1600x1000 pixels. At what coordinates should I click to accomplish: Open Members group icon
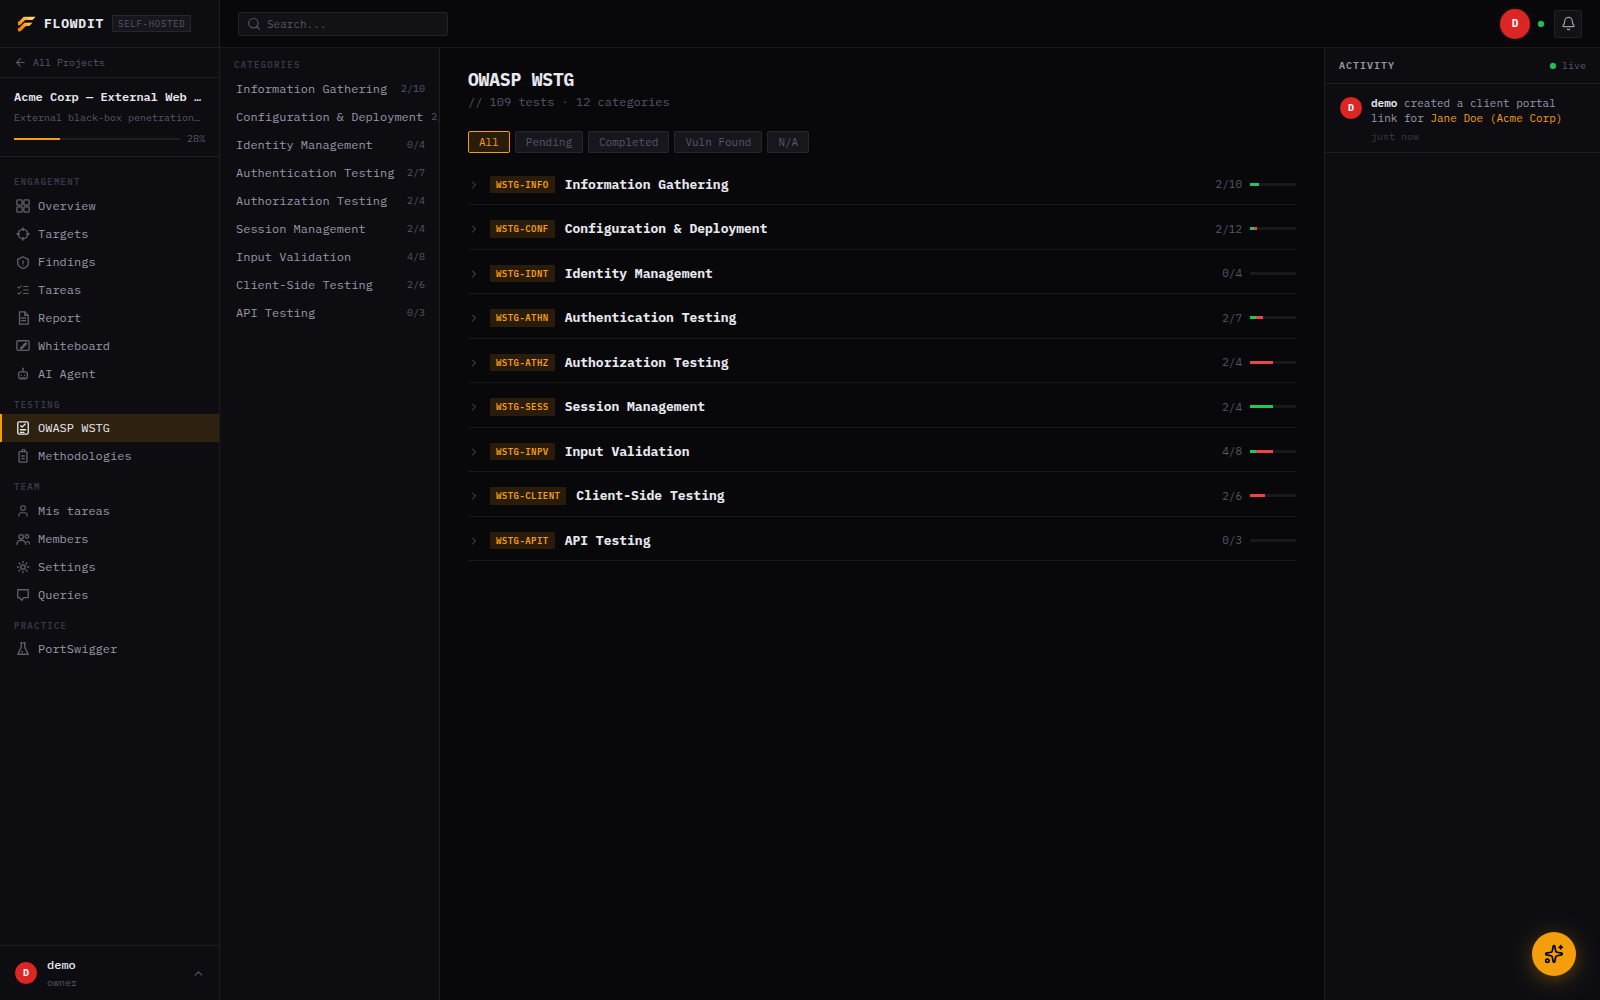(23, 539)
